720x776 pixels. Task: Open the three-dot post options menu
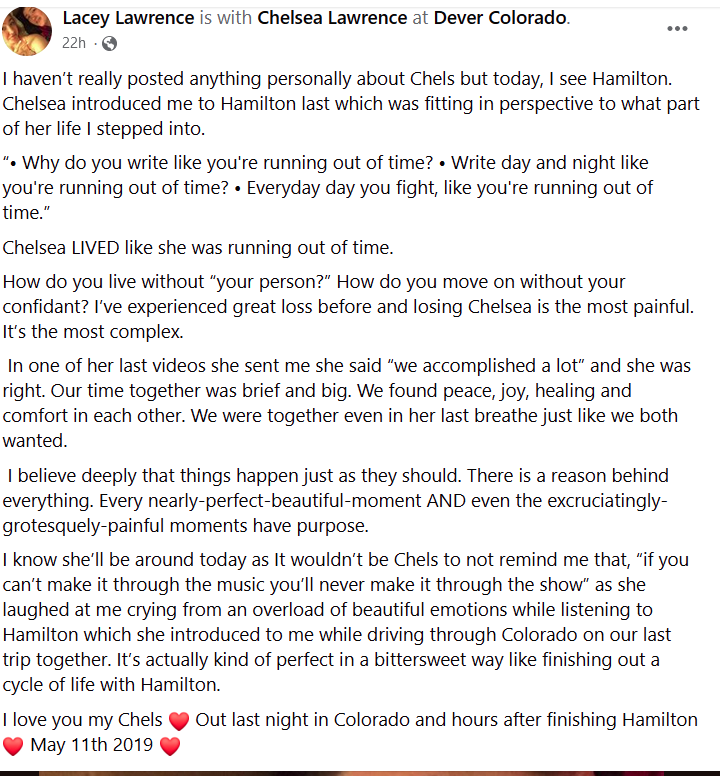677,28
